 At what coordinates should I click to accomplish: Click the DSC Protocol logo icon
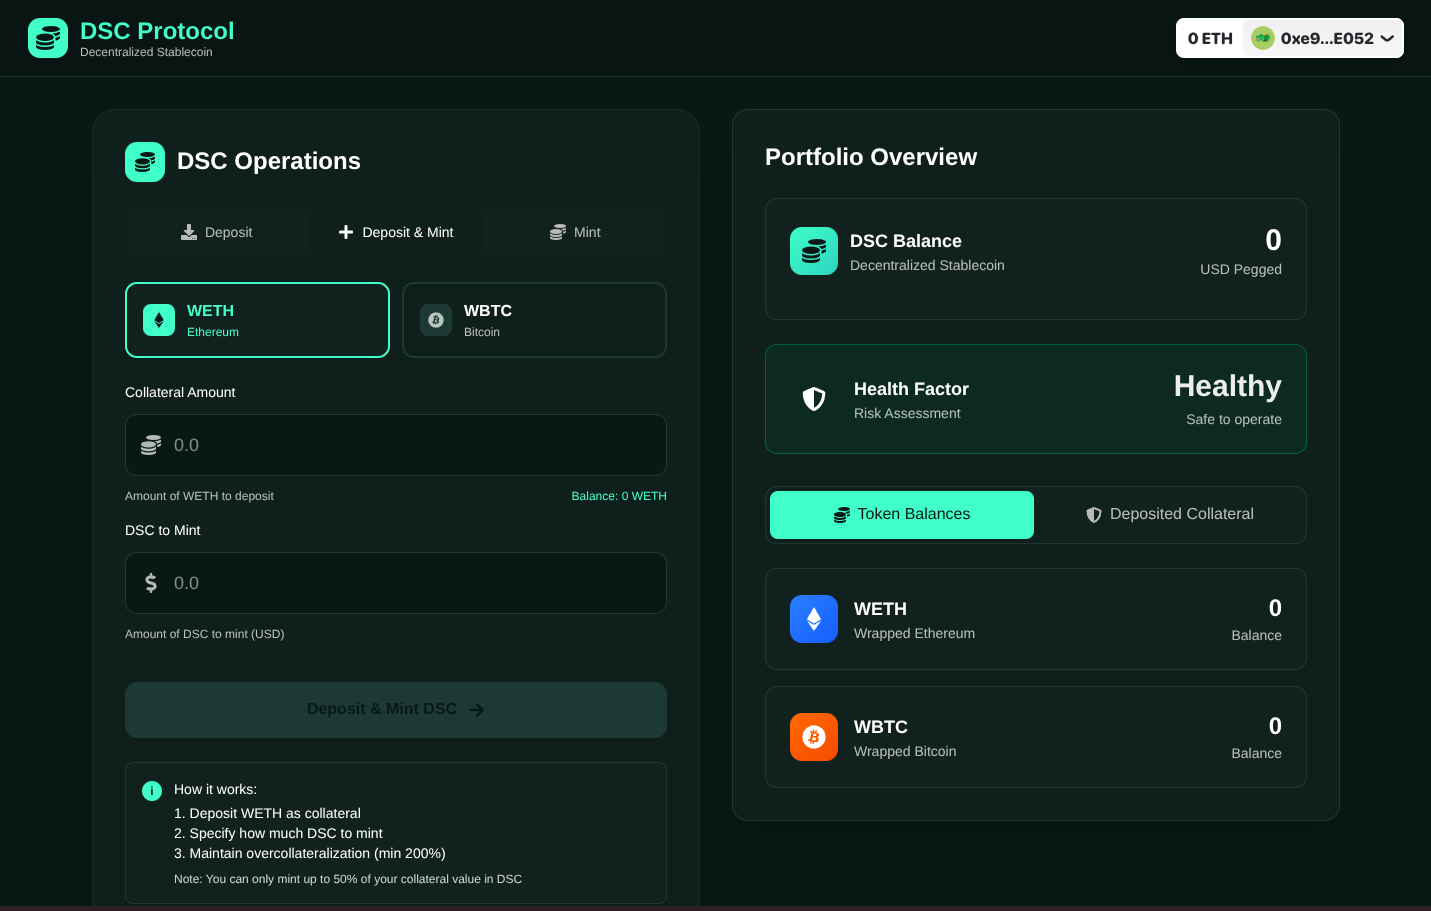pos(48,38)
